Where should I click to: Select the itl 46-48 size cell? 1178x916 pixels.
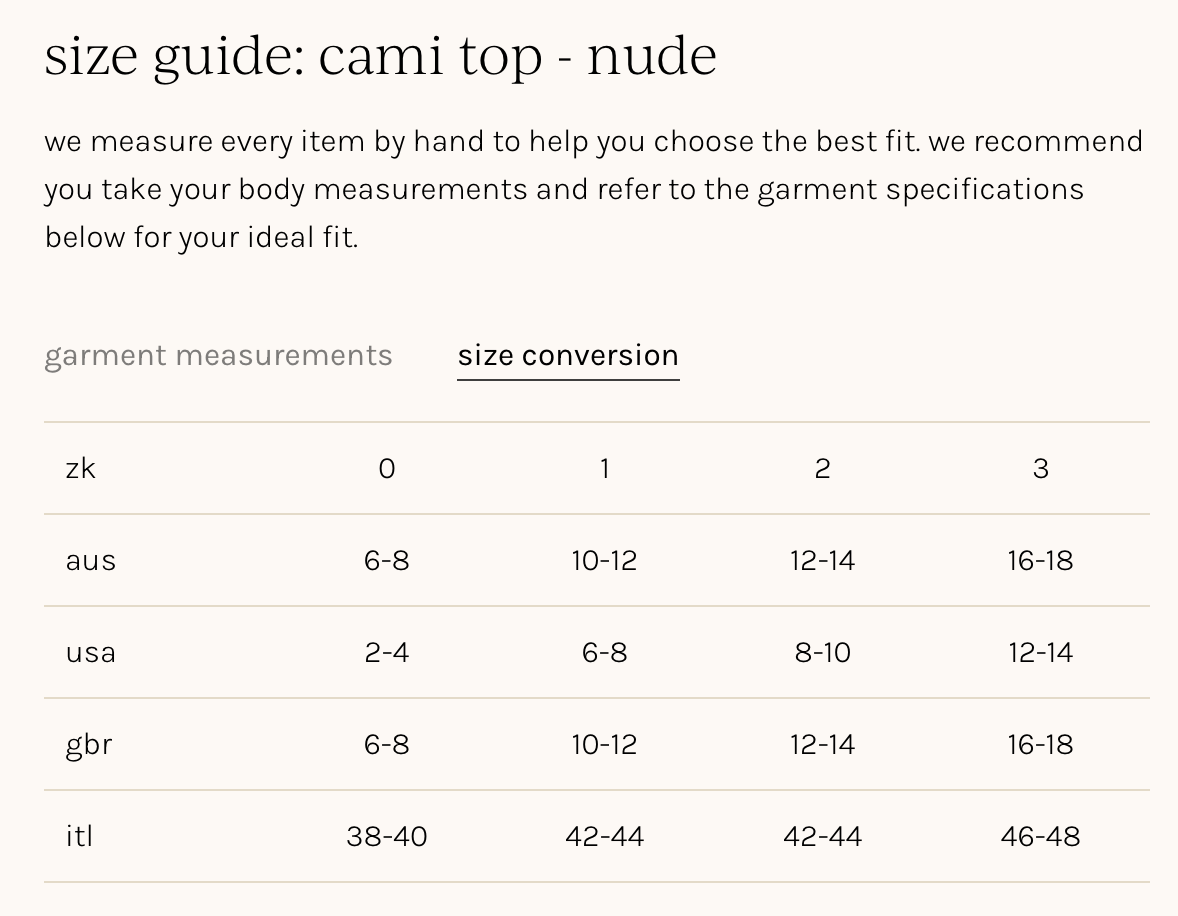[1041, 836]
